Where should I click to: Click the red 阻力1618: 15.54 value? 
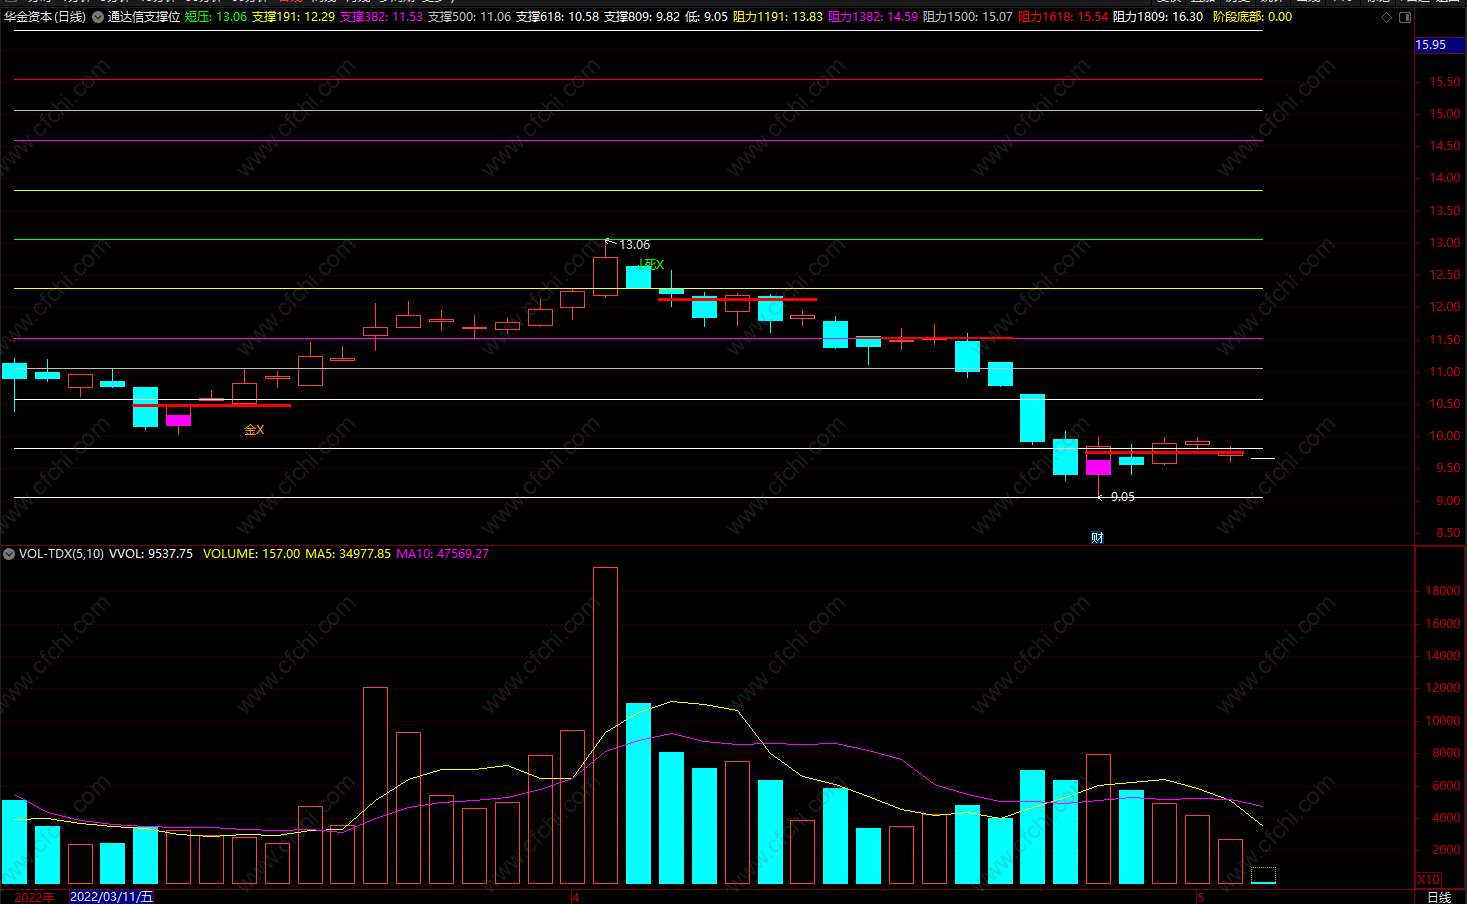pos(1063,17)
